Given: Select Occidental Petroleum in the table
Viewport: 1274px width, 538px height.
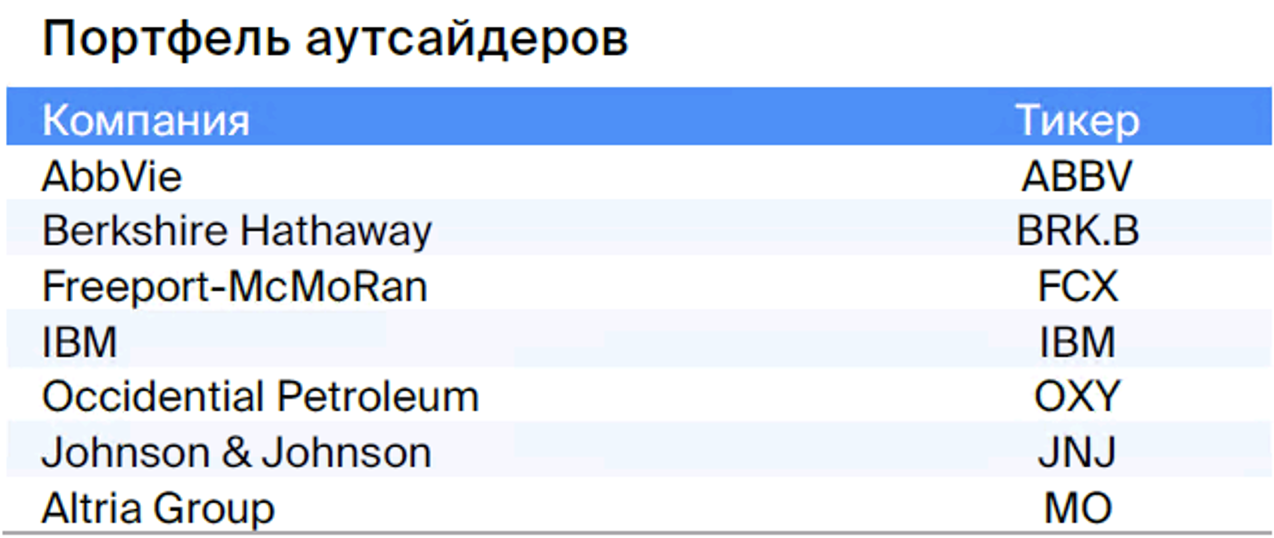Looking at the screenshot, I should 261,397.
